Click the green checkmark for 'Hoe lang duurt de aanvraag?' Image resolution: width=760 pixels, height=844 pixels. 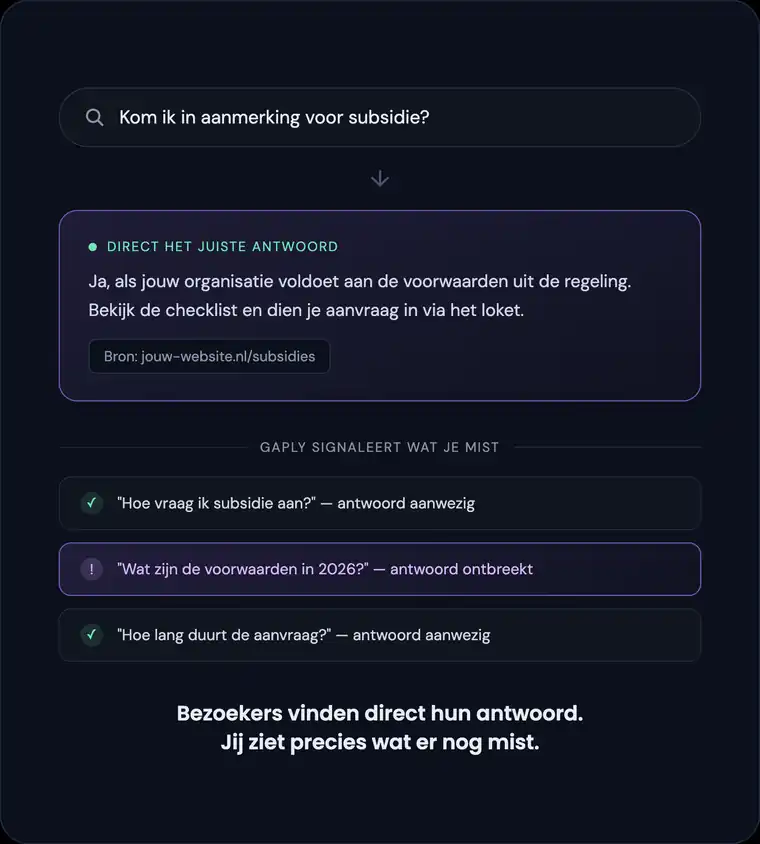(92, 635)
